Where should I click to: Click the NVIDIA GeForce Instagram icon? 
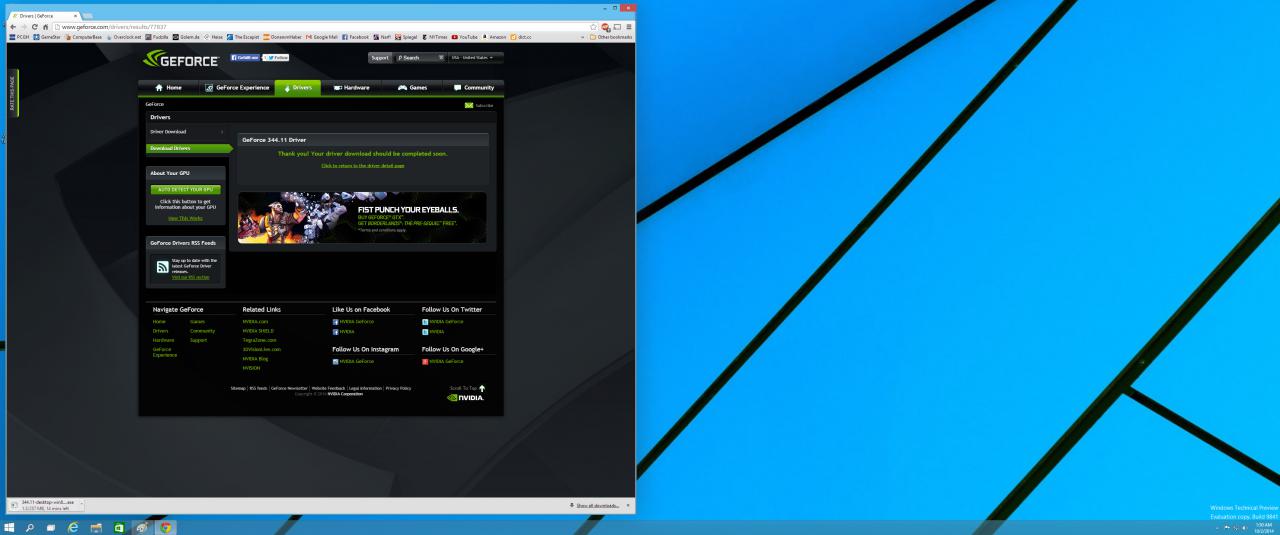(335, 361)
